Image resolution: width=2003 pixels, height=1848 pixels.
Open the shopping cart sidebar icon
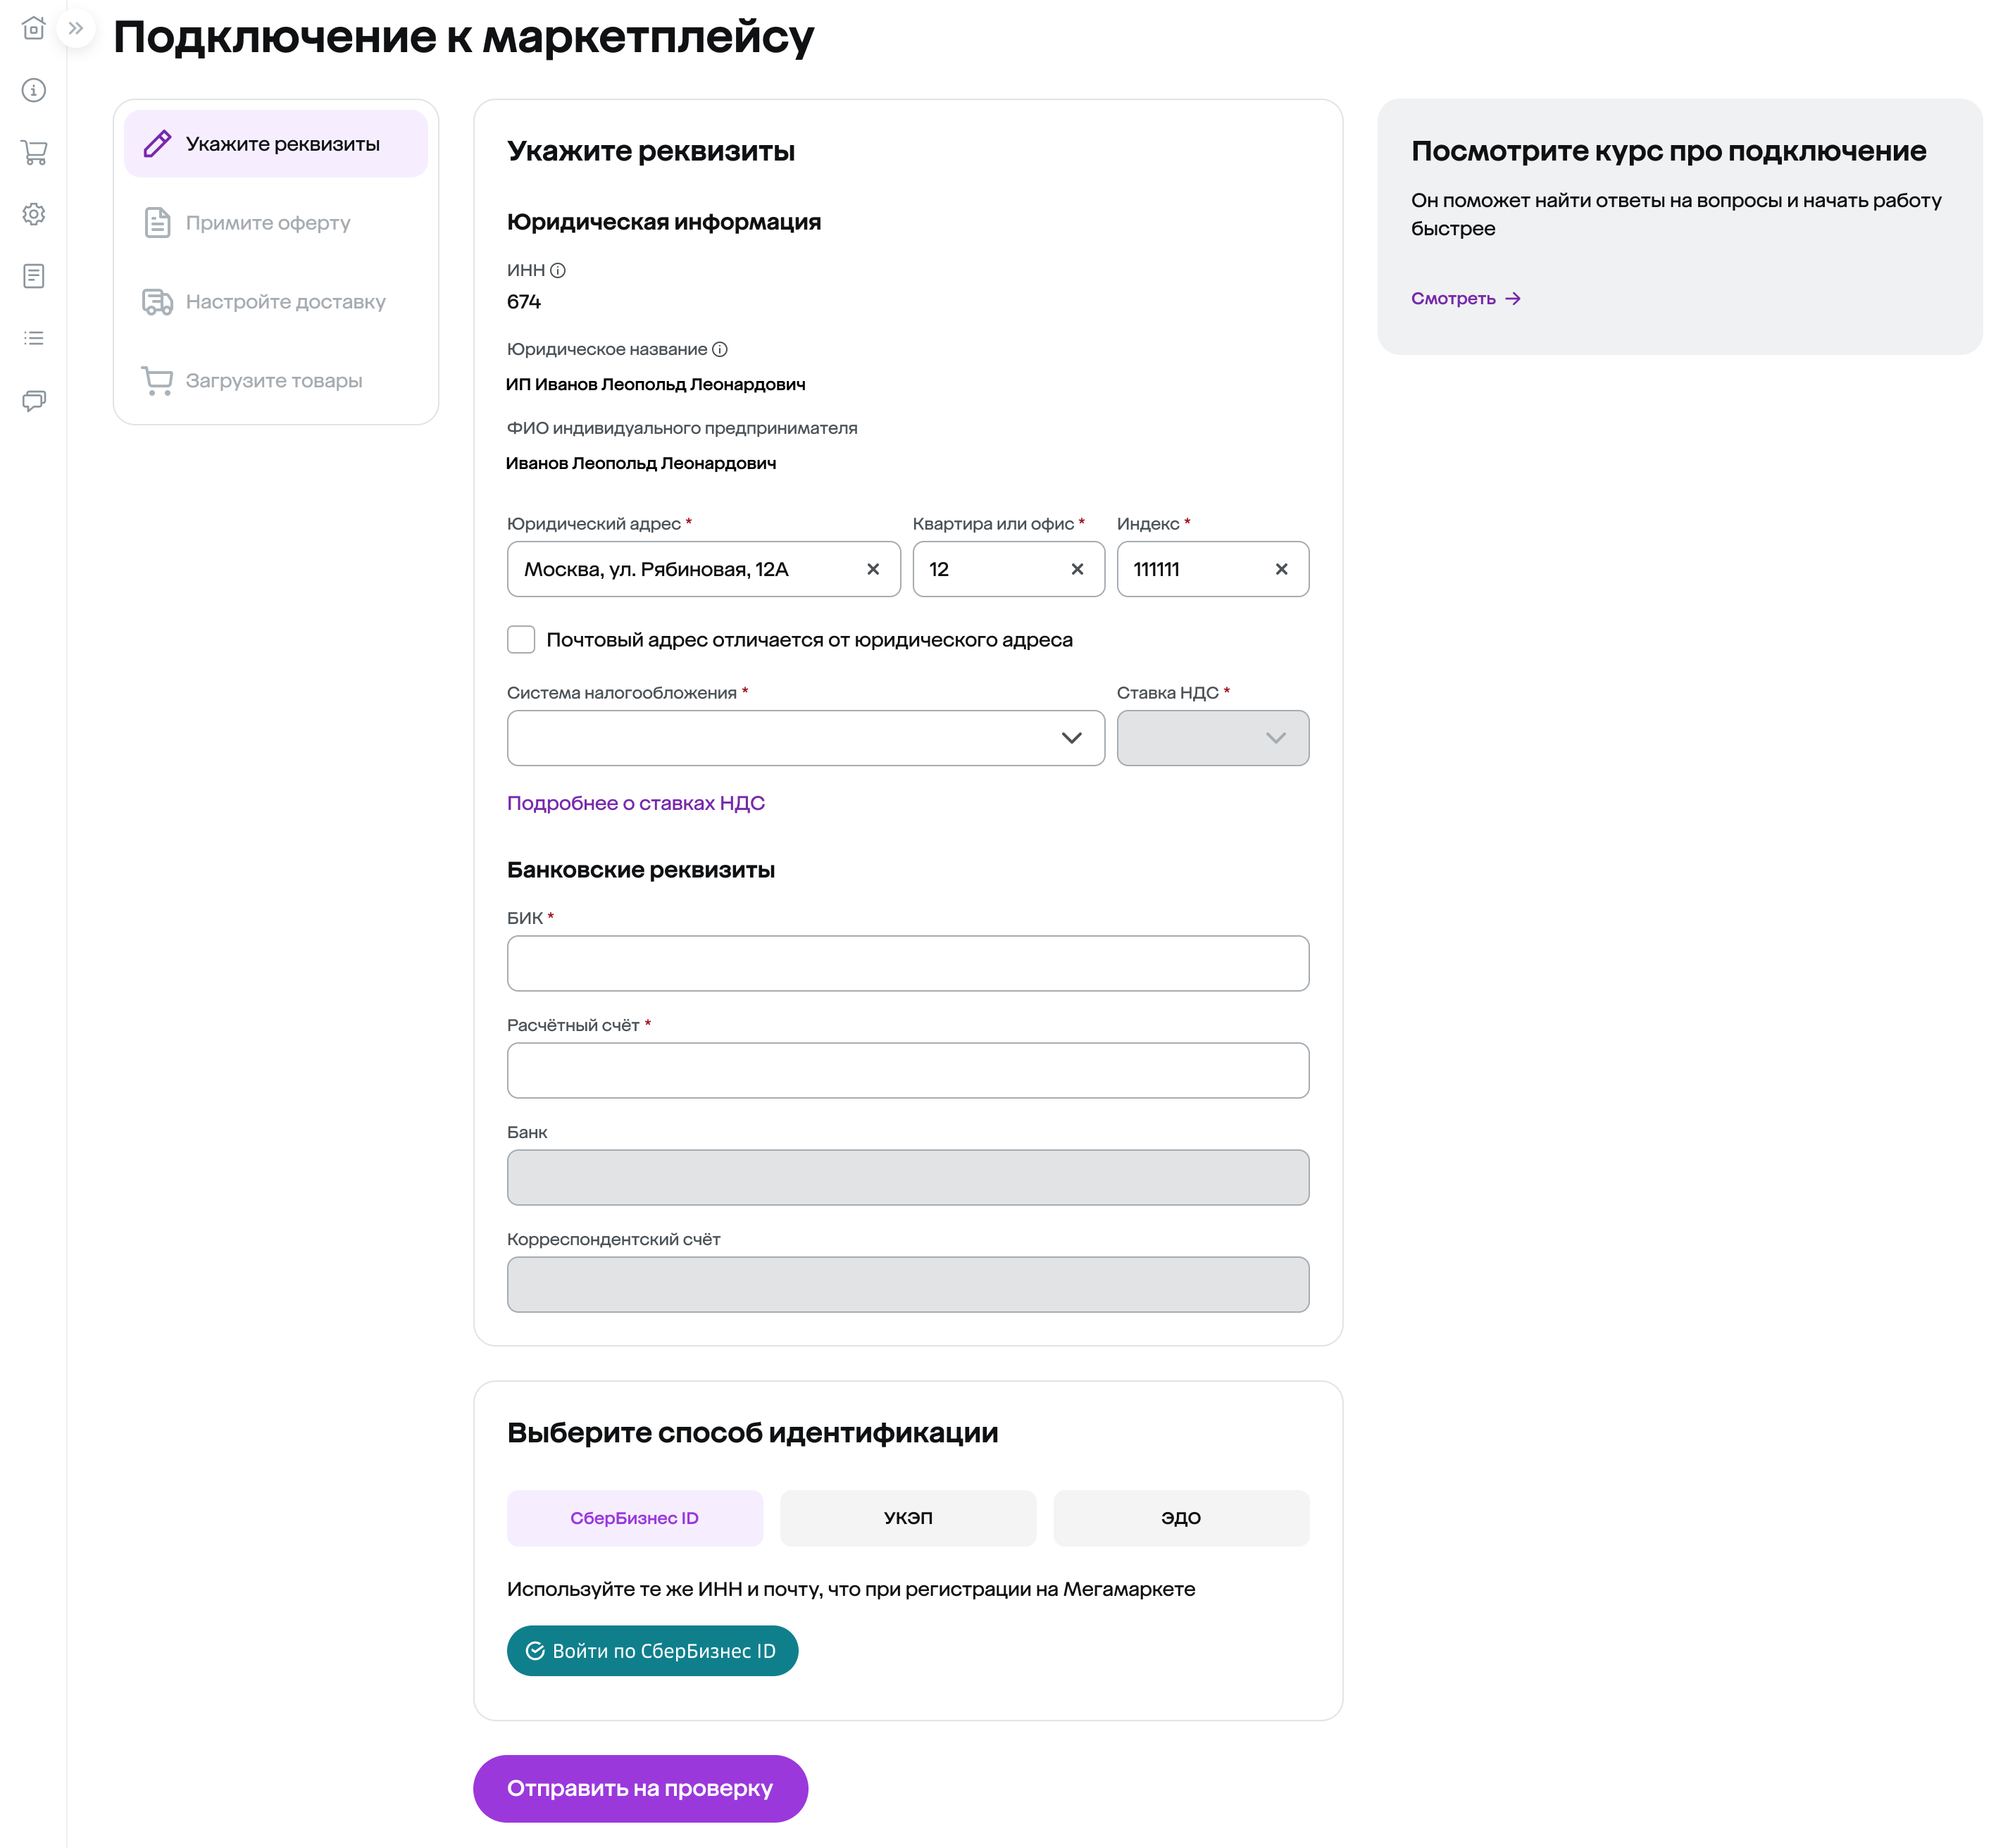(x=34, y=152)
